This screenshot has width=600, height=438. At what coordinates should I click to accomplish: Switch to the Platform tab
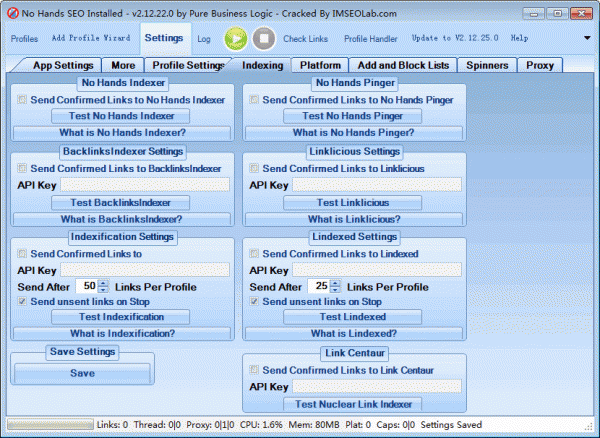(320, 65)
